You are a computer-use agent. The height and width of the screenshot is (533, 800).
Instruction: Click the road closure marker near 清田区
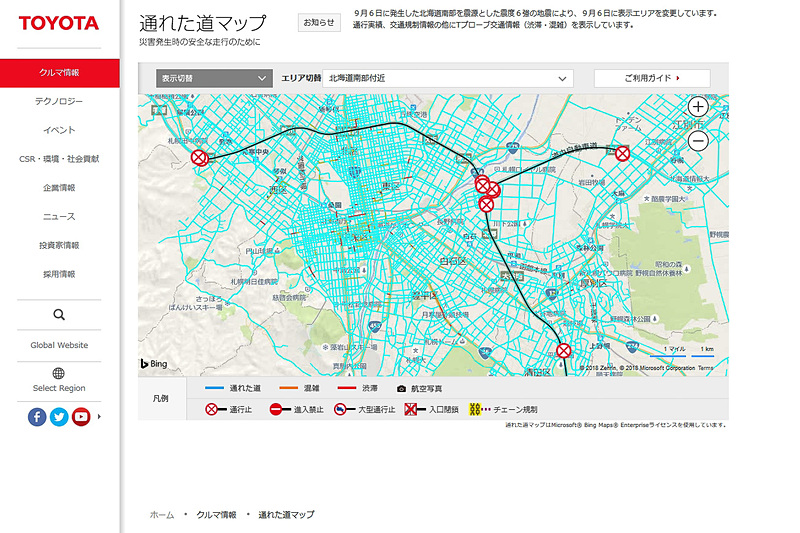pyautogui.click(x=563, y=351)
